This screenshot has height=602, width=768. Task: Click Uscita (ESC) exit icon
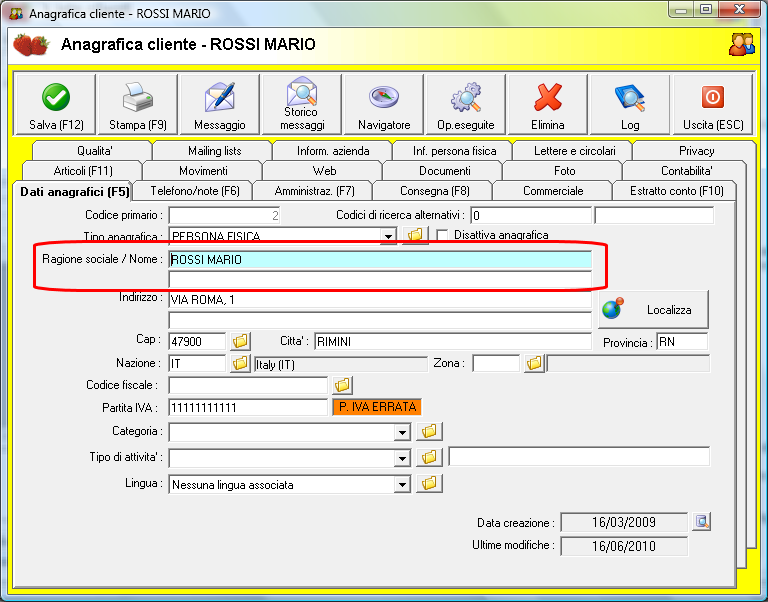click(x=713, y=97)
